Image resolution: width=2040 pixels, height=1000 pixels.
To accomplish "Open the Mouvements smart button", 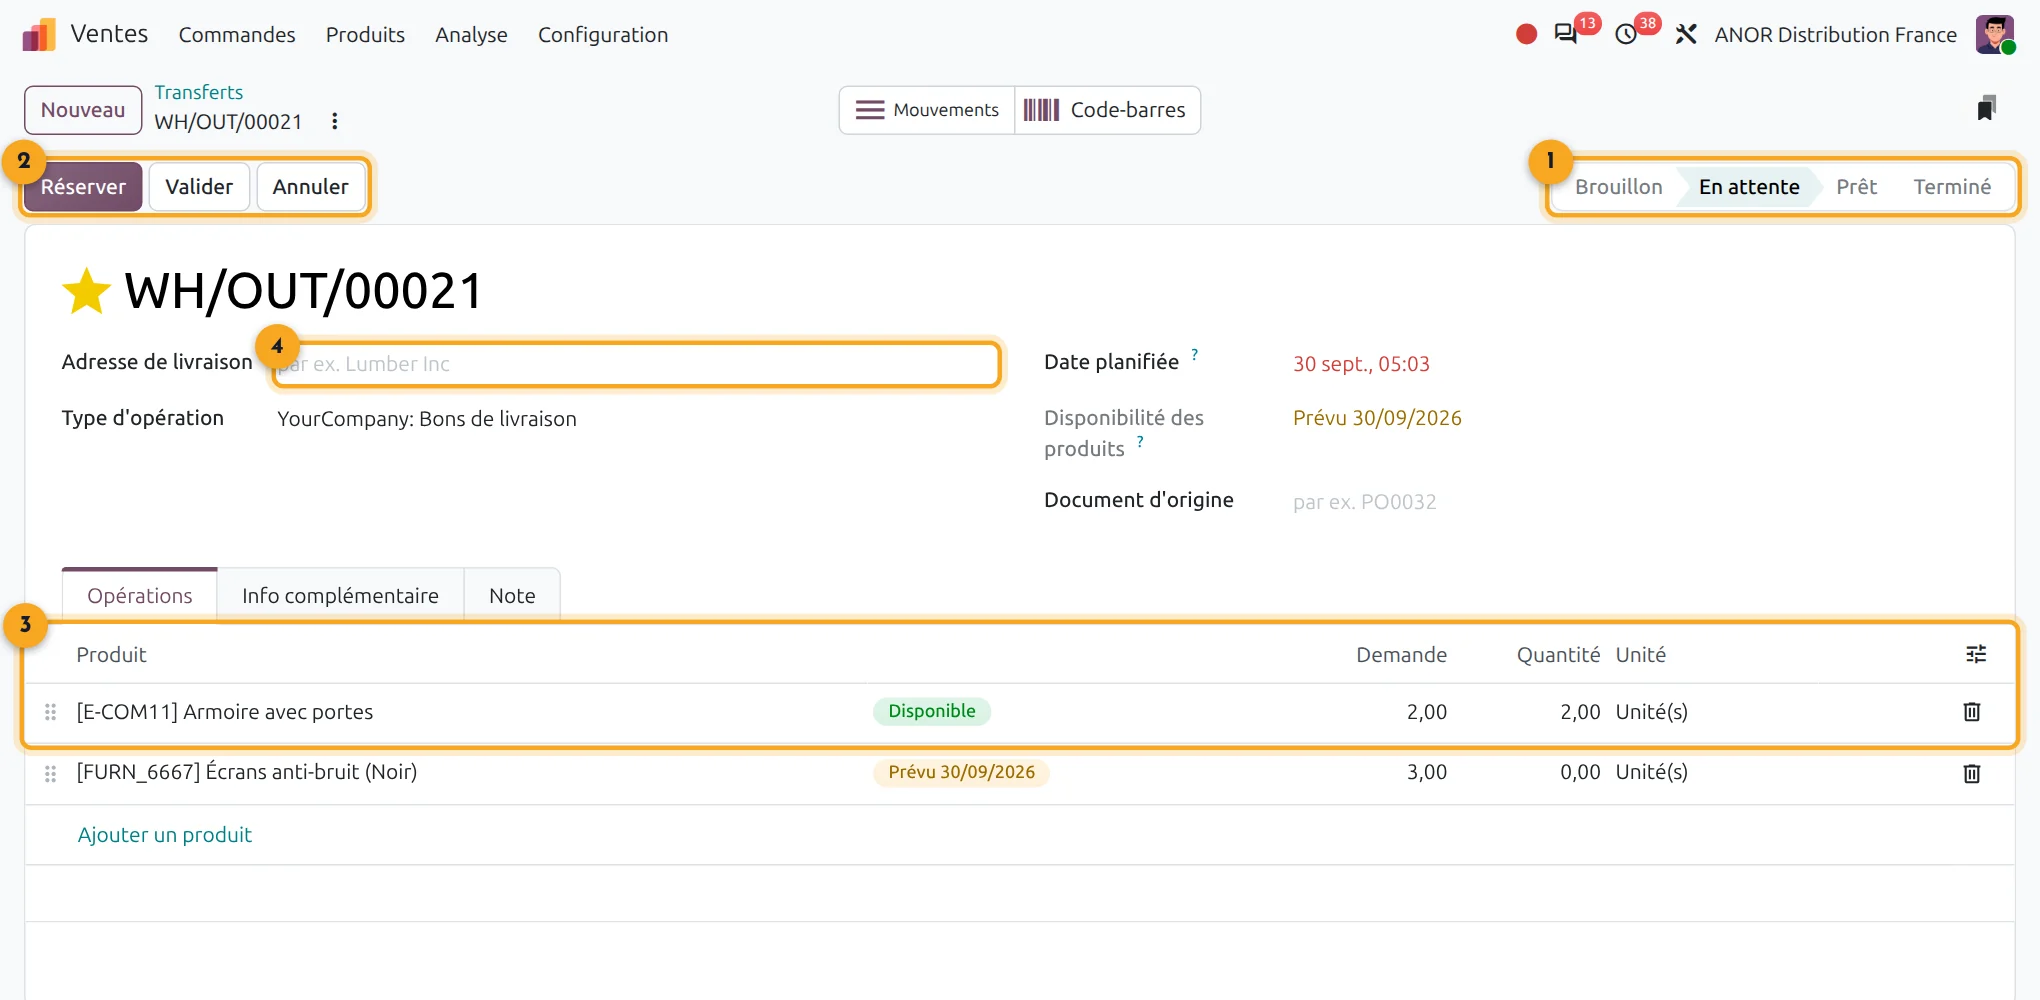I will click(x=927, y=110).
